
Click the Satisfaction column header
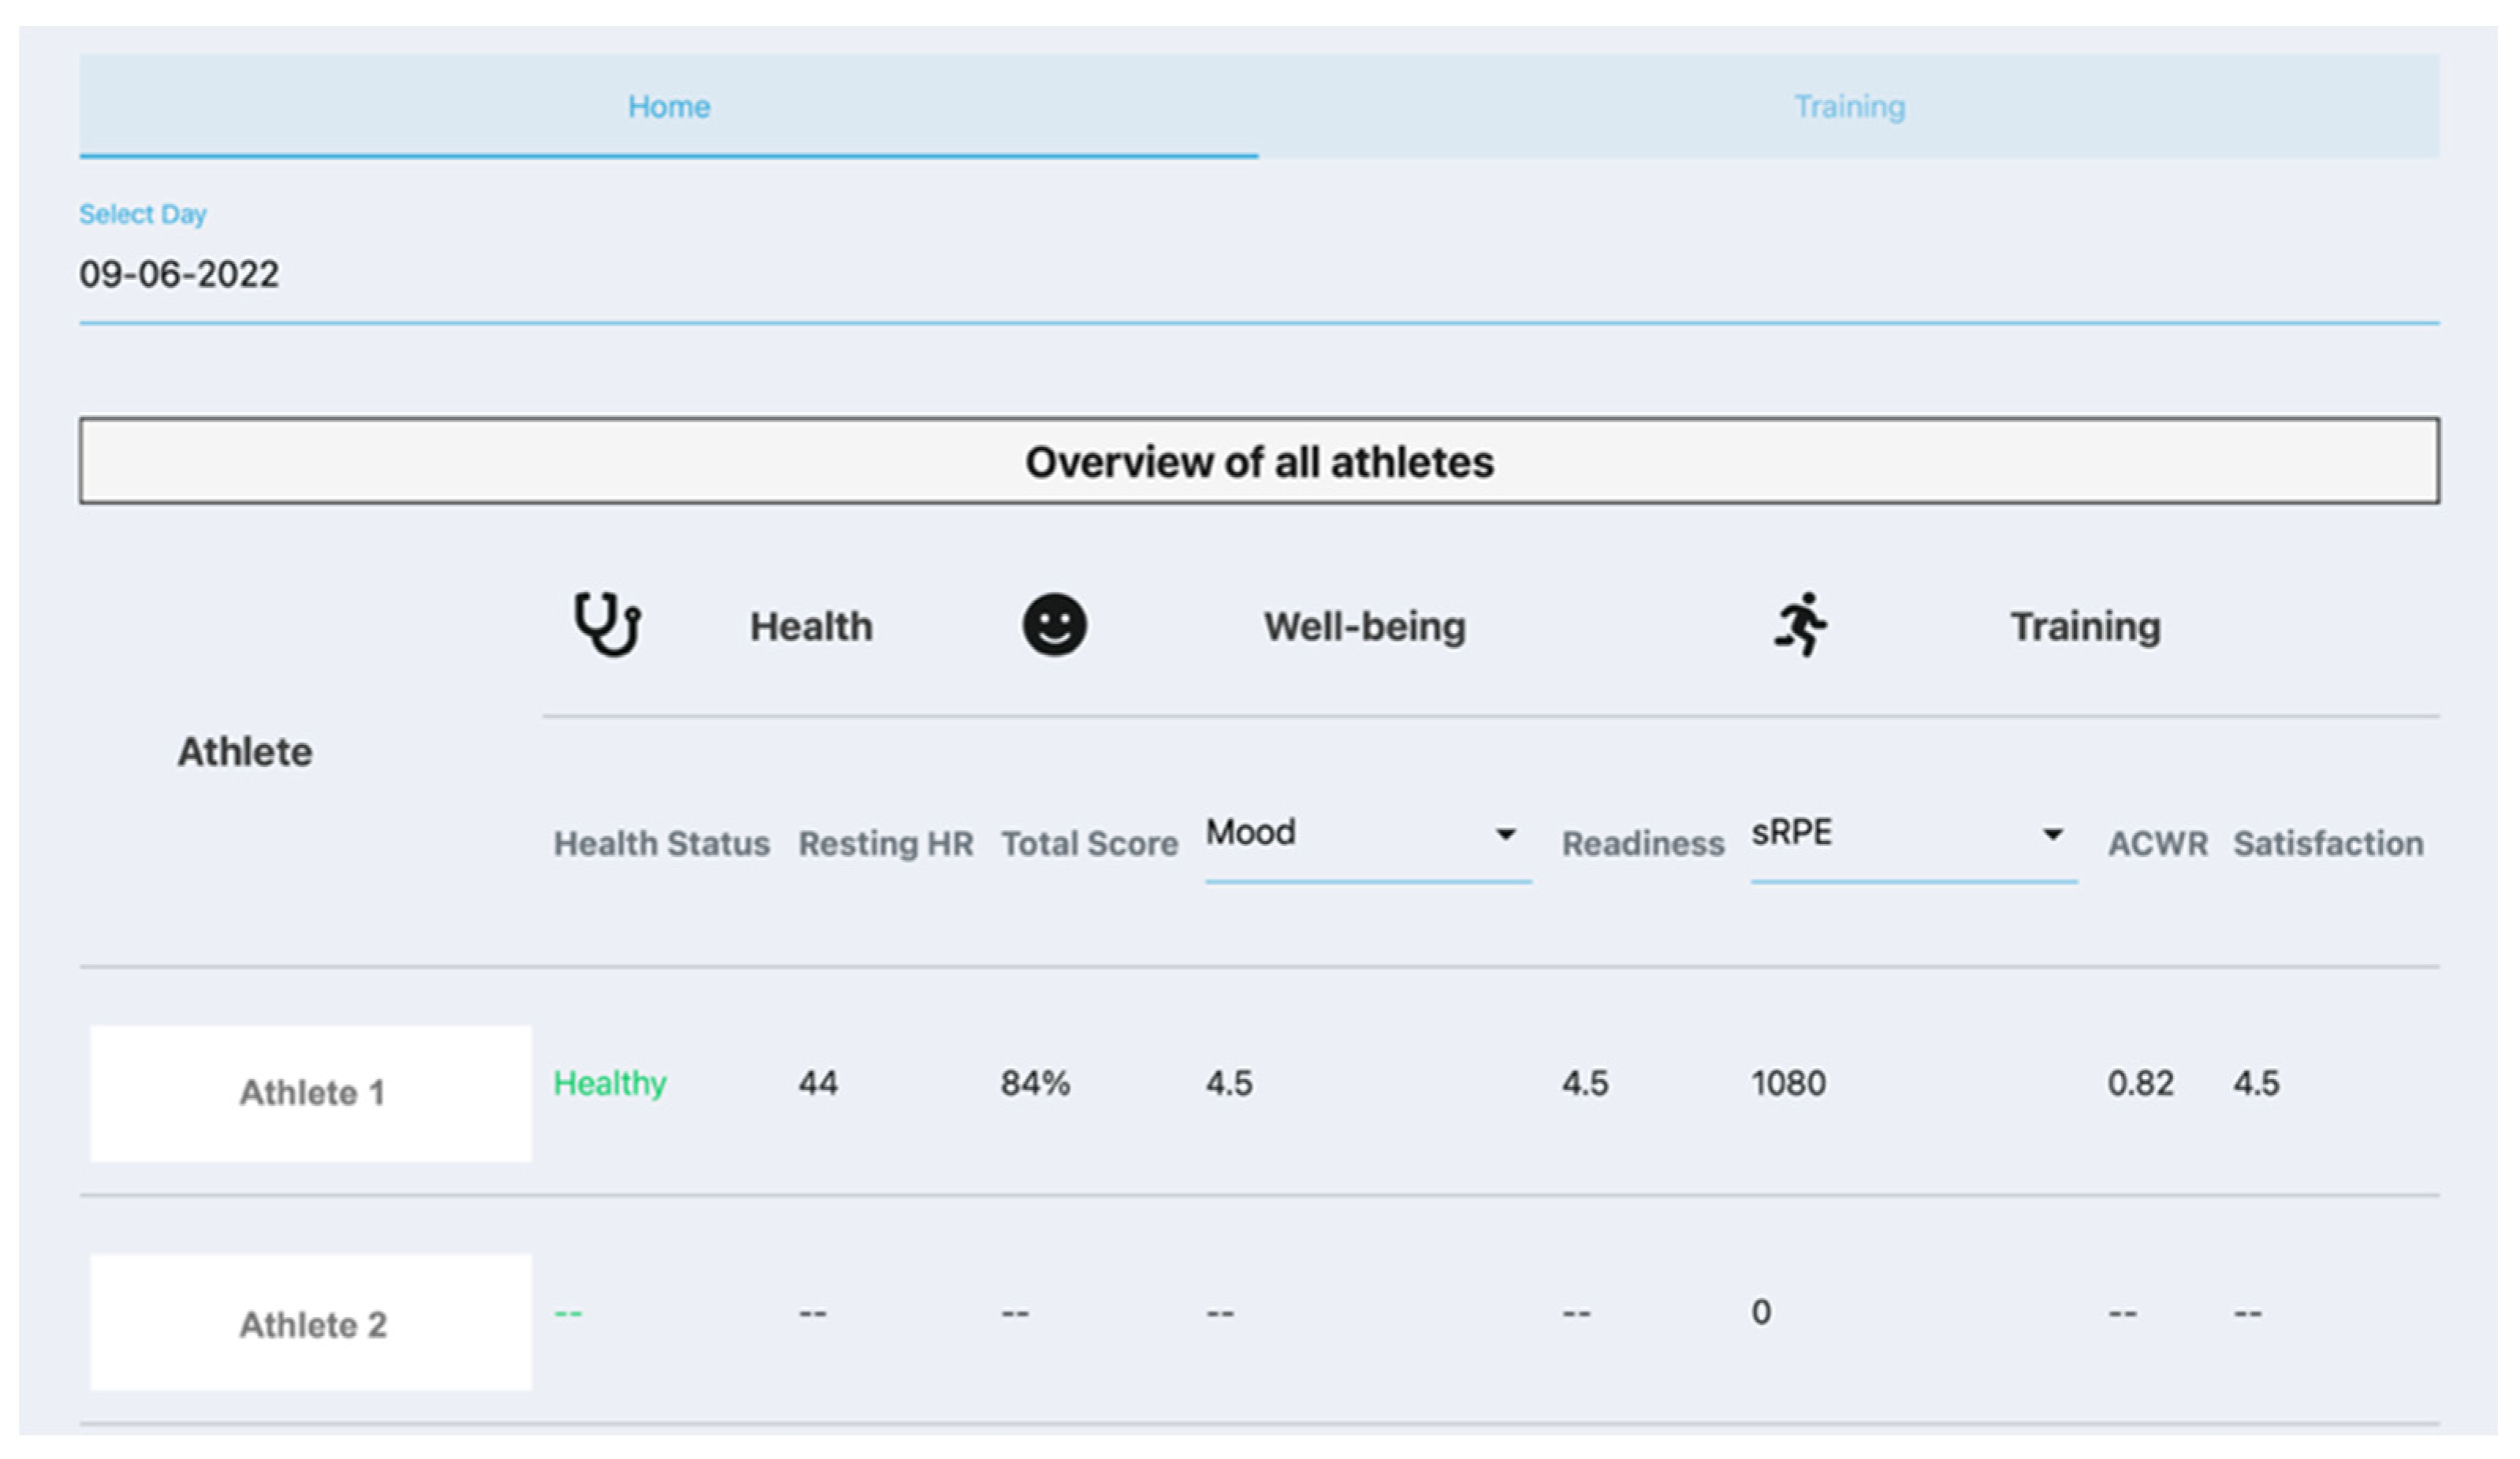[2328, 844]
